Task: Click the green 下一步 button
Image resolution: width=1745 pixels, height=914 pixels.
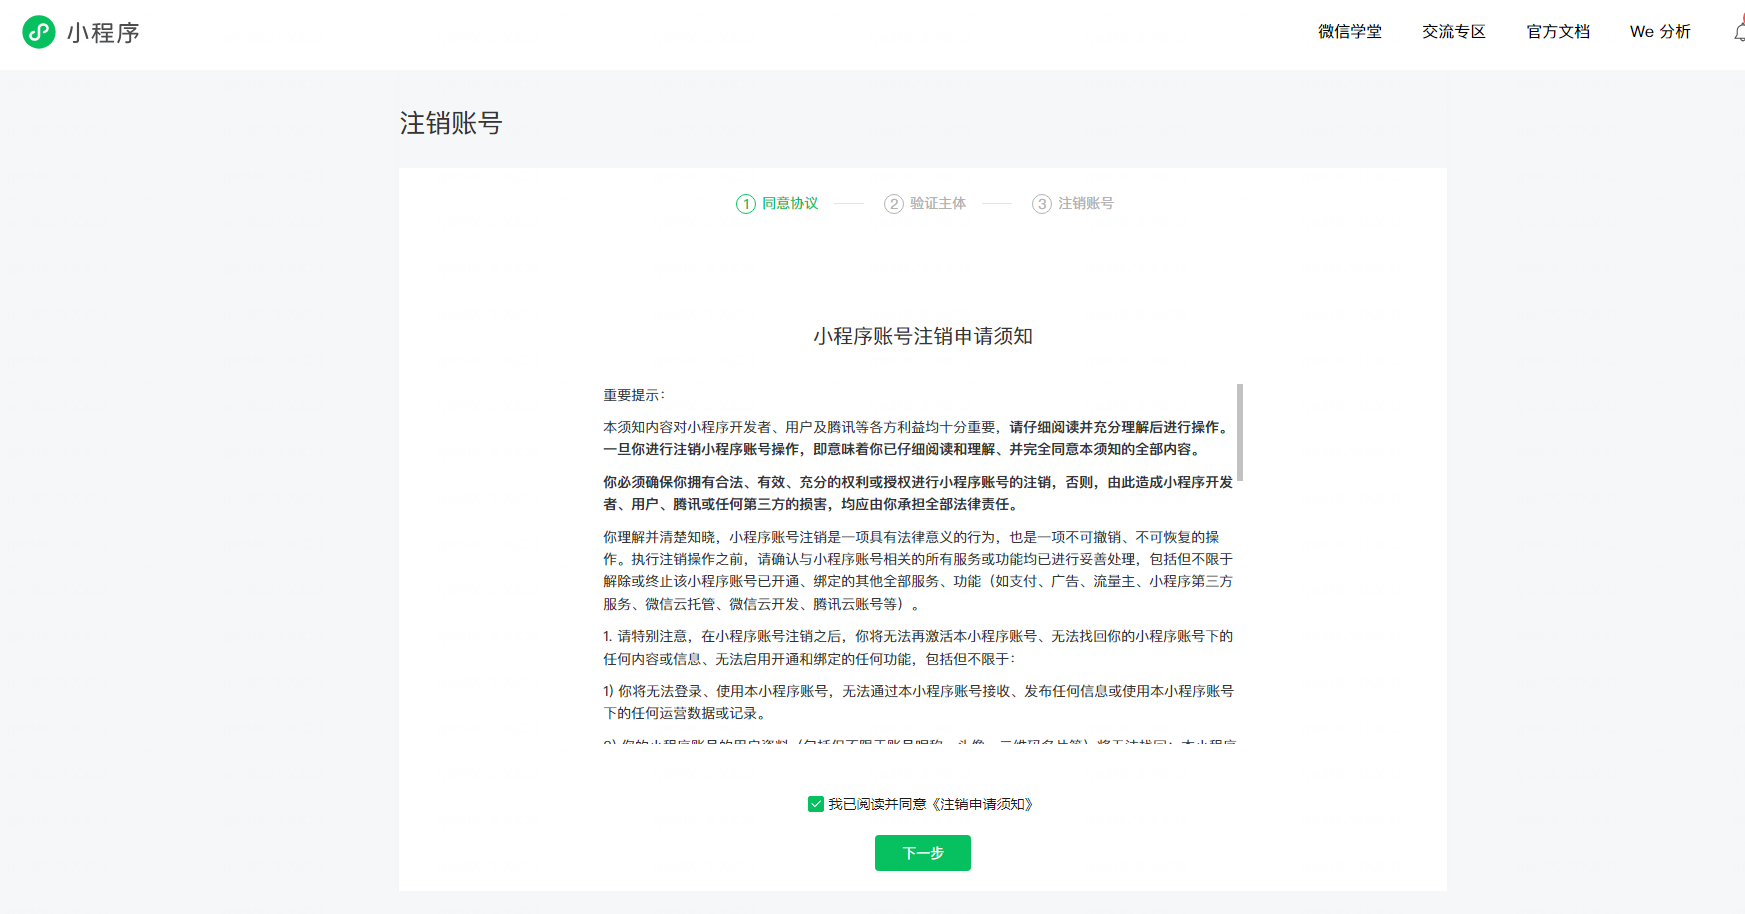Action: coord(923,853)
